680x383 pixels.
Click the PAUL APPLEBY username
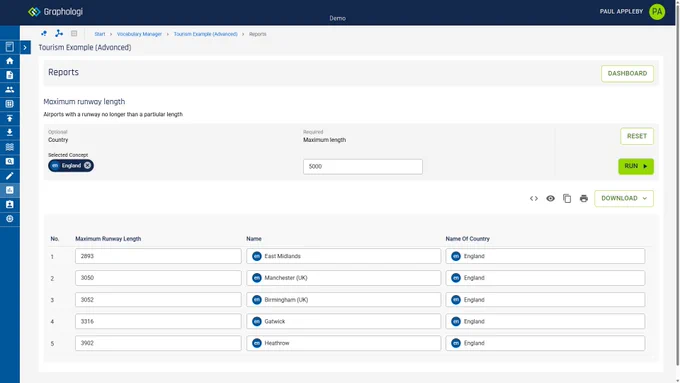tap(621, 11)
